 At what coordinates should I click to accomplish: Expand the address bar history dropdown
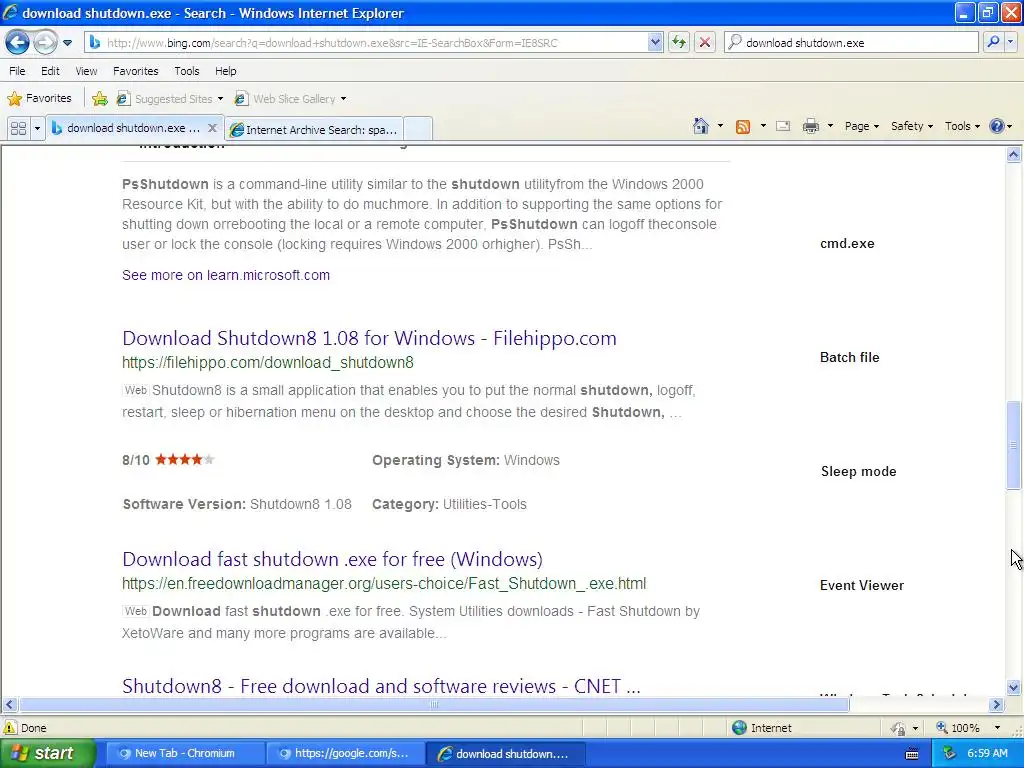655,42
